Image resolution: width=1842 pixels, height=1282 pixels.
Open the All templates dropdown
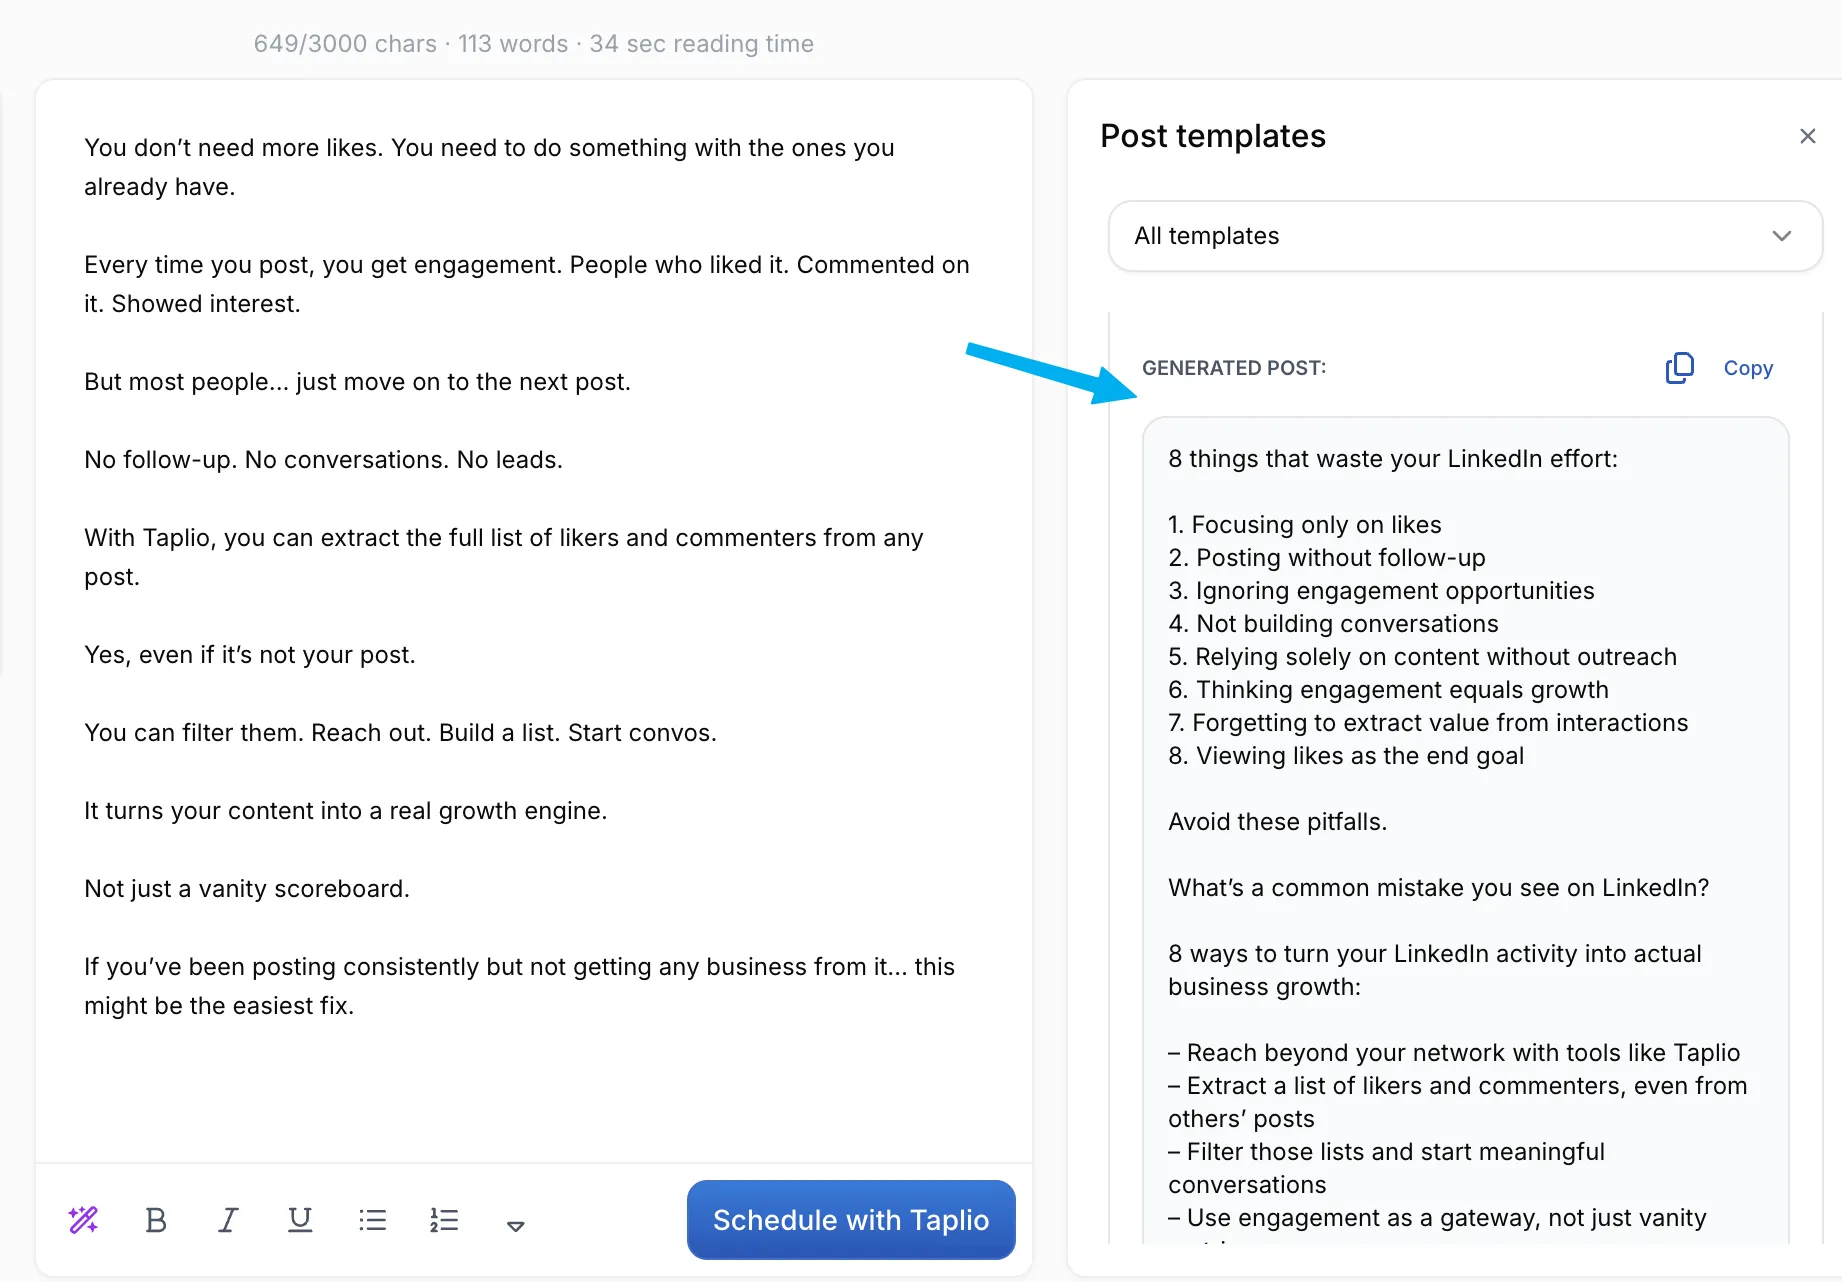(1465, 236)
